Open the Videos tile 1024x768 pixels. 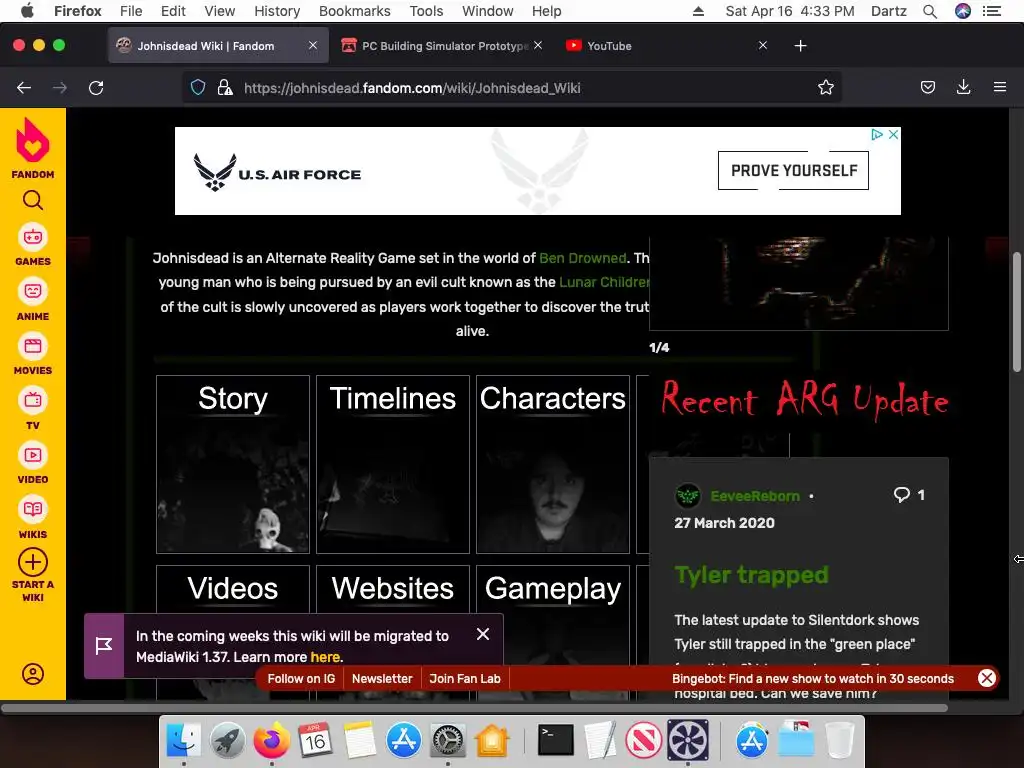(x=232, y=589)
